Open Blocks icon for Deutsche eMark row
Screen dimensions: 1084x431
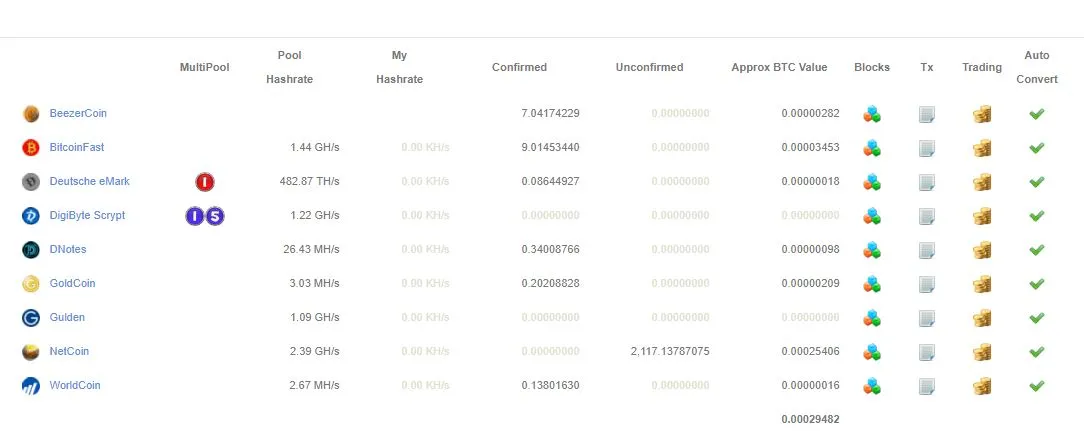[x=872, y=181]
